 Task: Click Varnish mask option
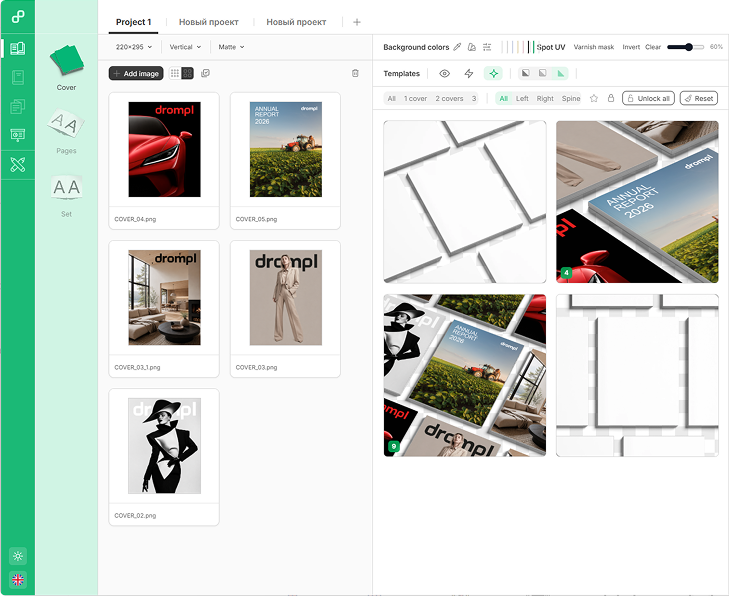(594, 47)
